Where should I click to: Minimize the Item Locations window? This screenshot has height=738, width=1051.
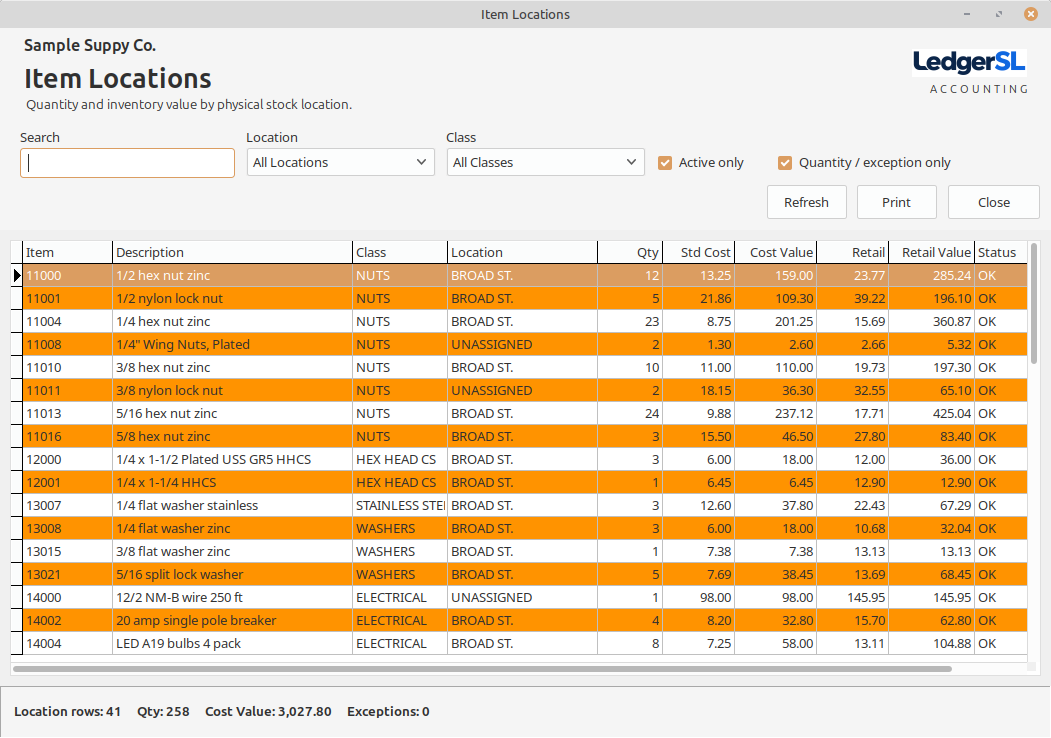tap(967, 14)
